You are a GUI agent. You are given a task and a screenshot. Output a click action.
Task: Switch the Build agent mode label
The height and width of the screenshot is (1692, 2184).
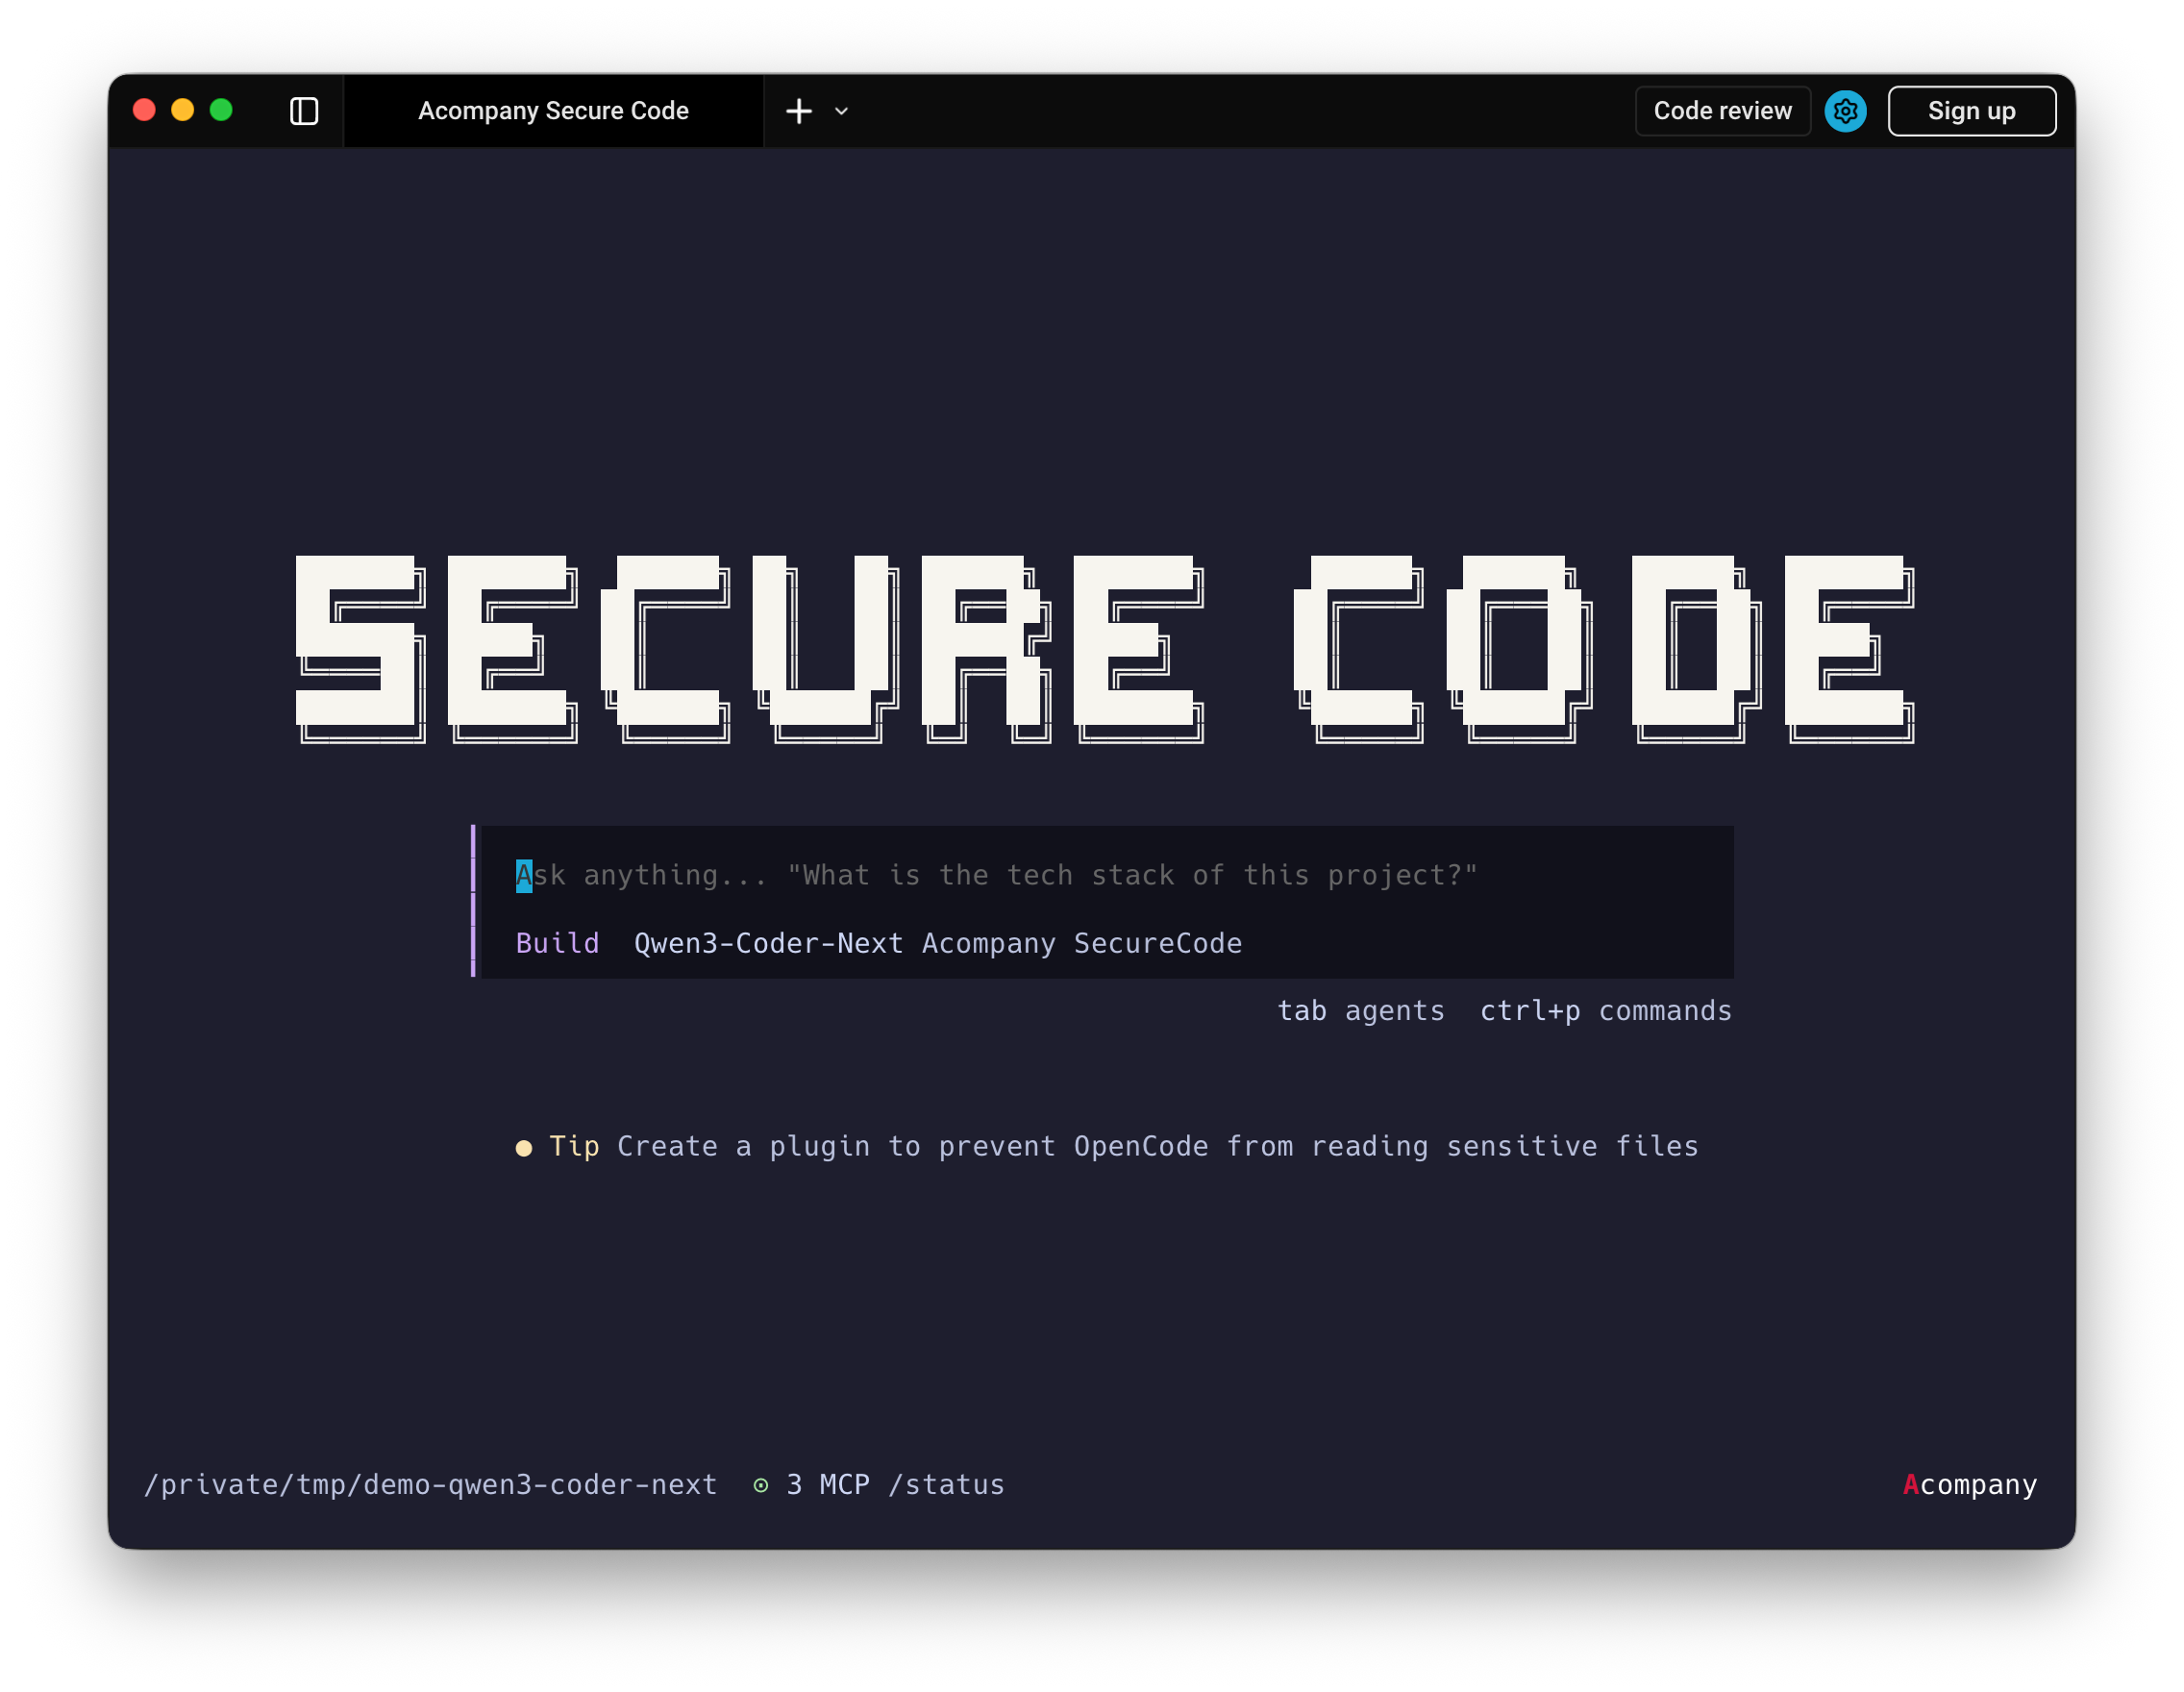[x=557, y=943]
